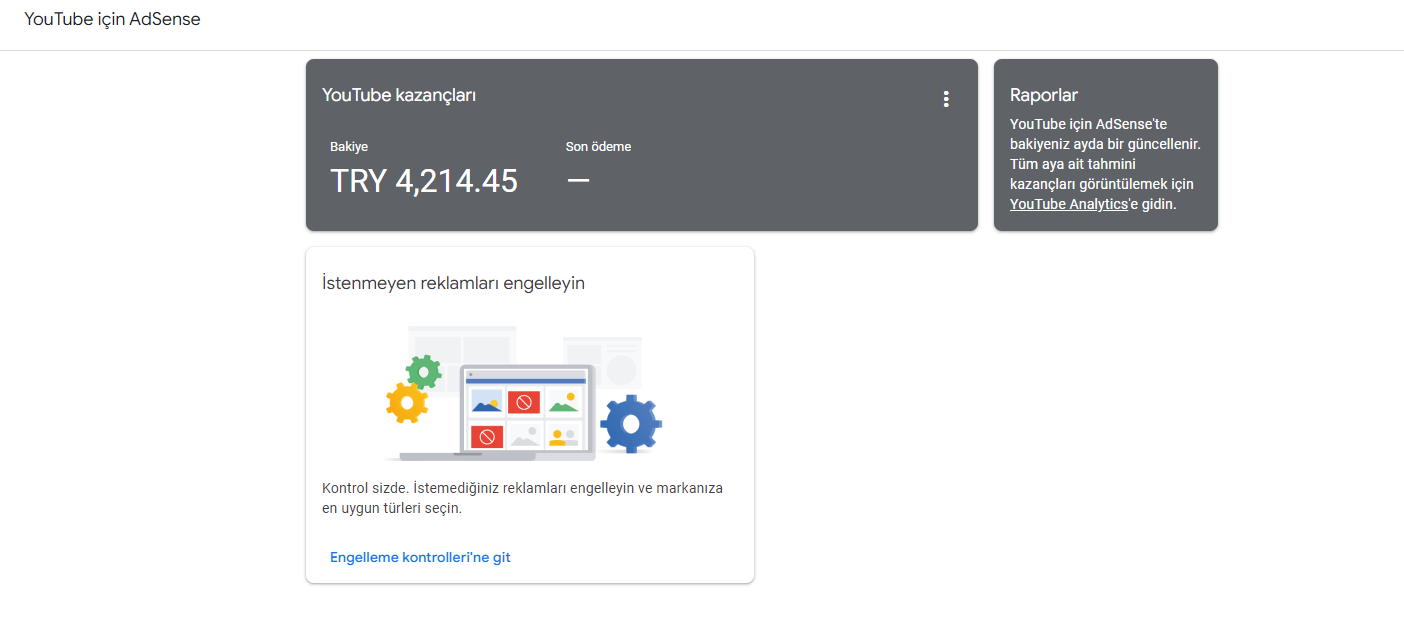Click the Son ödeme label

tap(598, 147)
